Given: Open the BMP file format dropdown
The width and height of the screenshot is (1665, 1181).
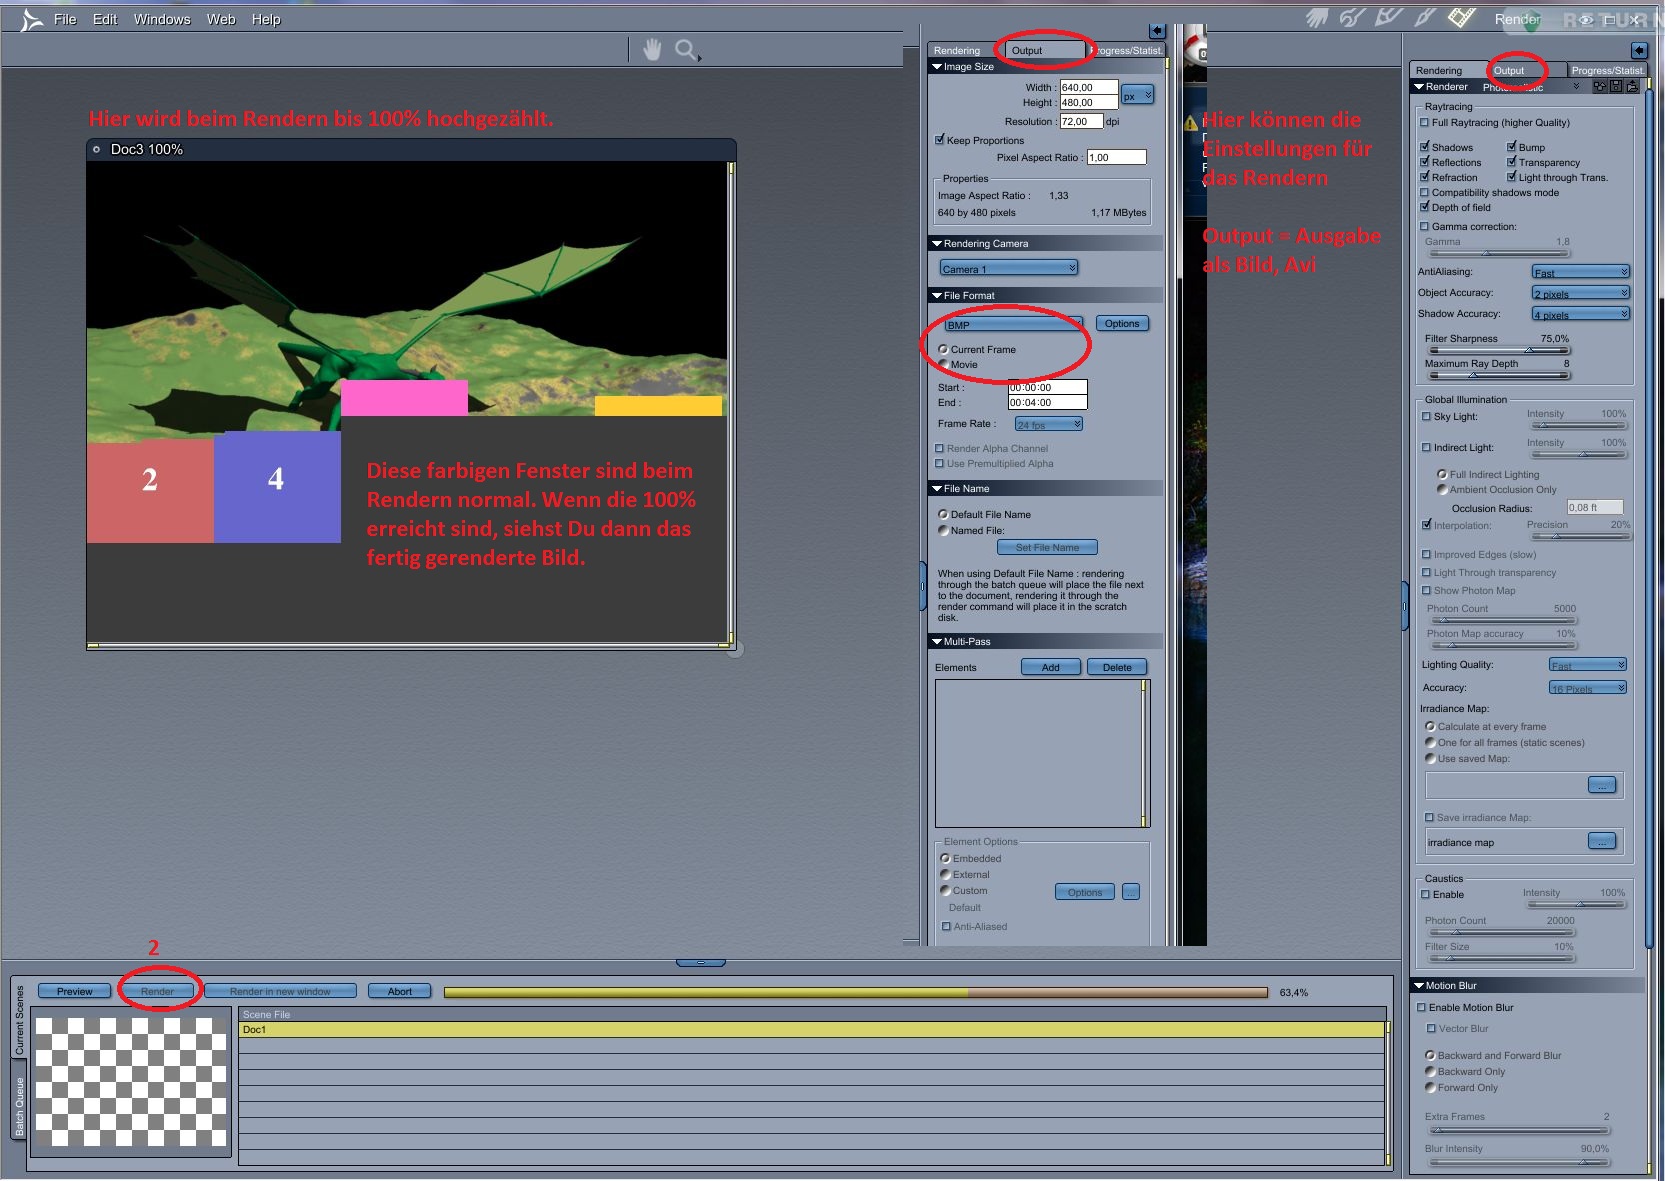Looking at the screenshot, I should coord(1013,324).
